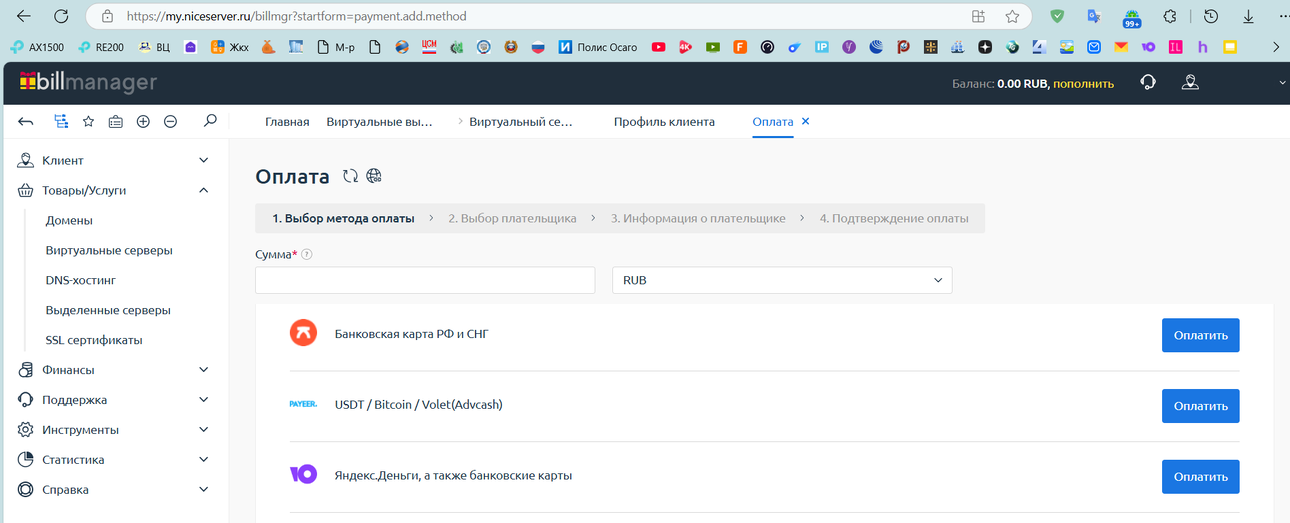Click the browser back arrow
The height and width of the screenshot is (523, 1290).
click(24, 17)
